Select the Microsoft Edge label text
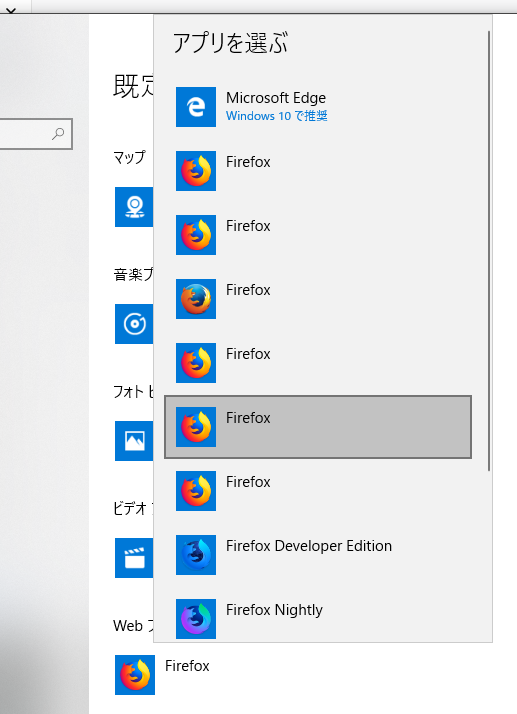 pyautogui.click(x=276, y=98)
